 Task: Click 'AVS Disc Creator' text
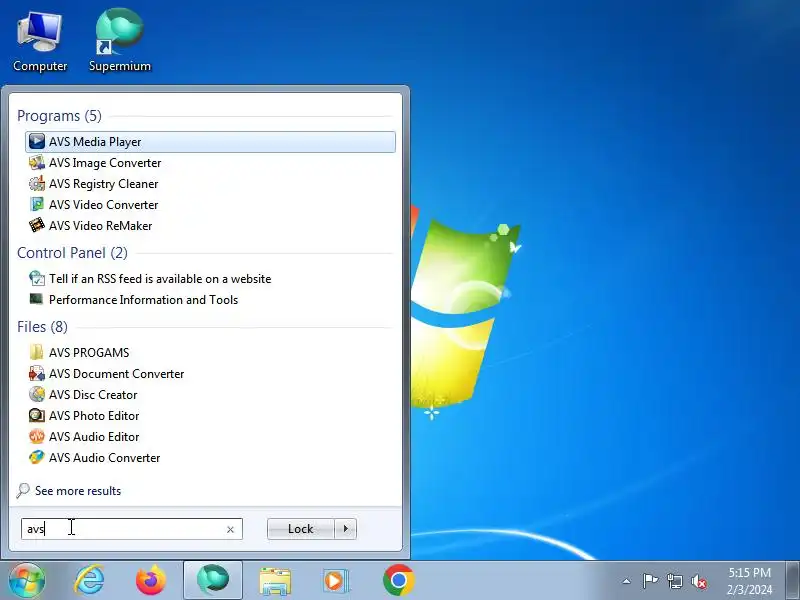[x=93, y=394]
